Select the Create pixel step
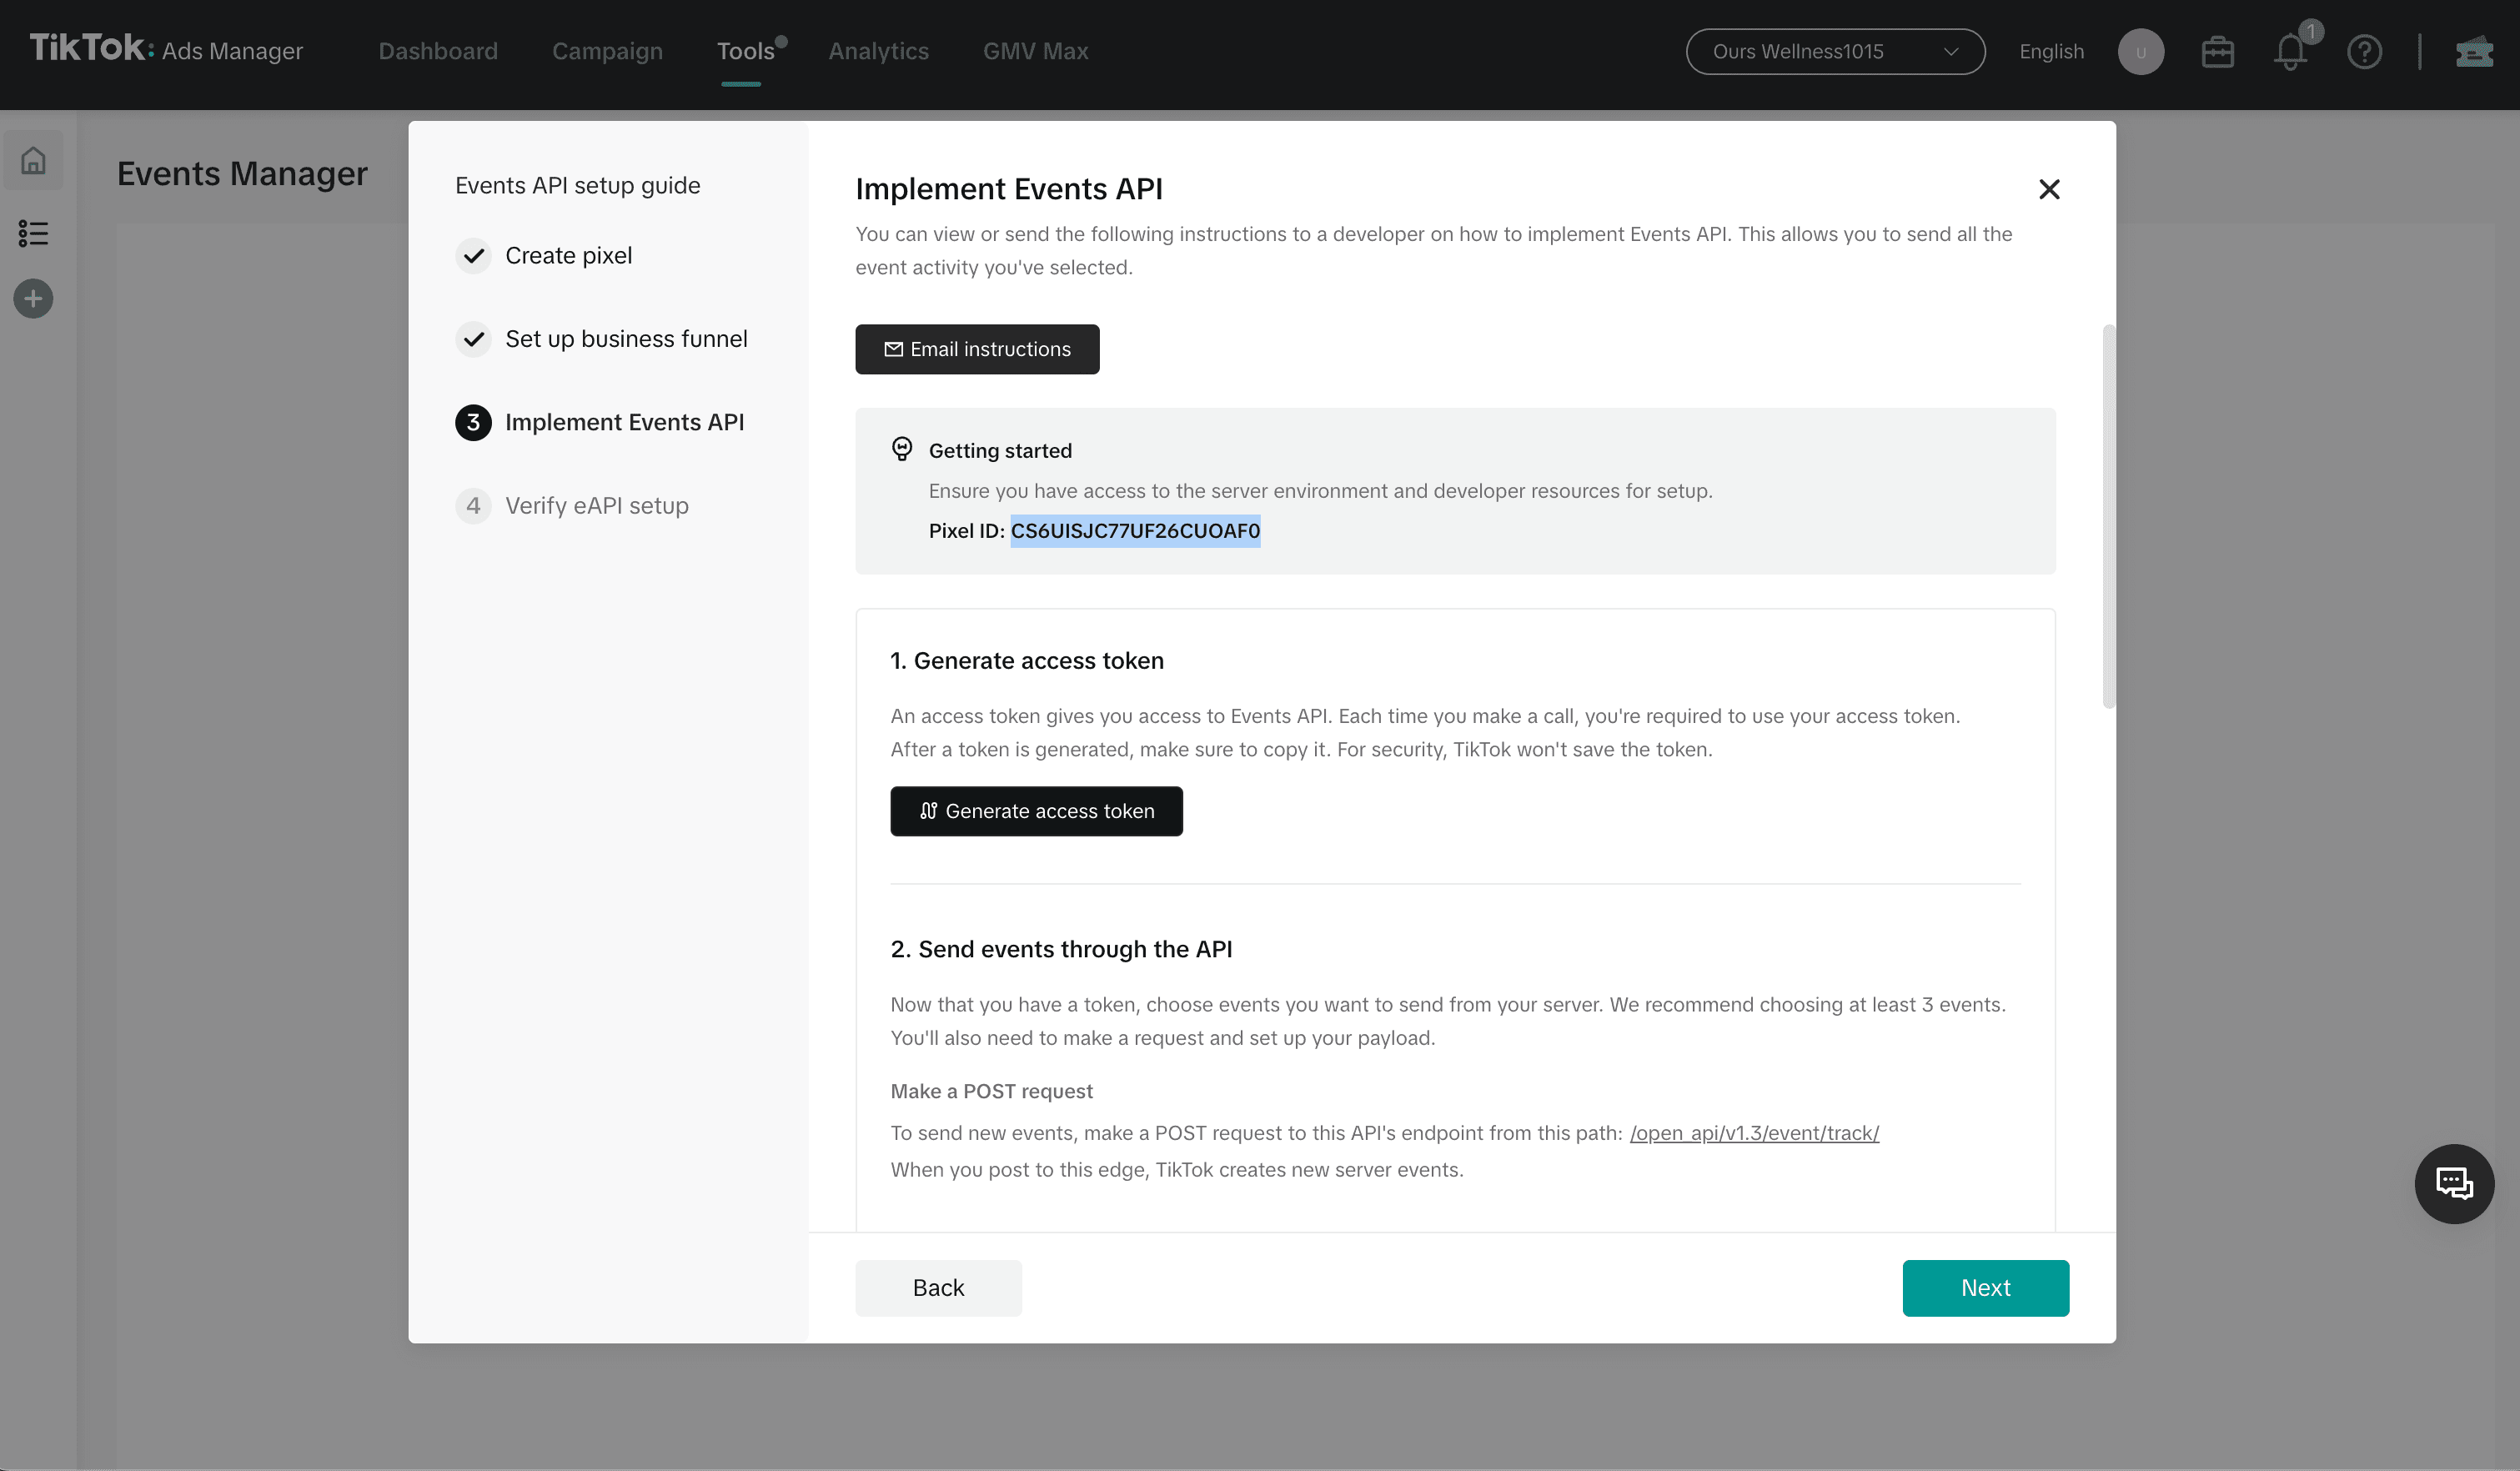 [x=568, y=256]
